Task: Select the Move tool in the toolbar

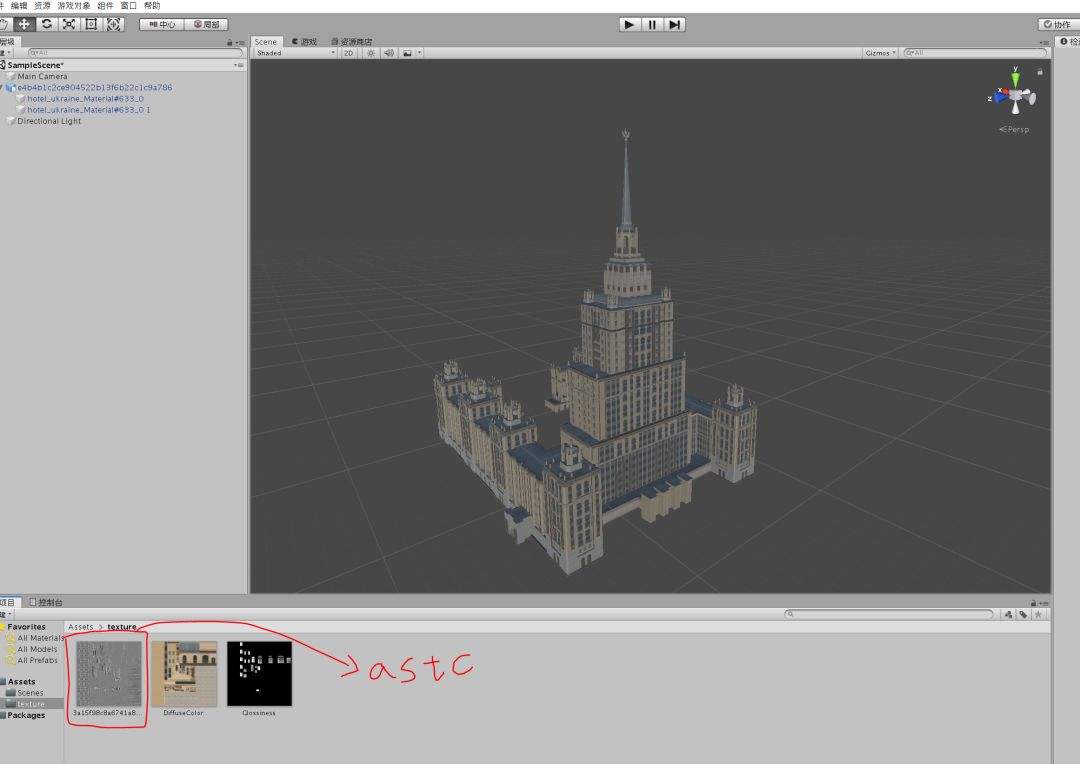Action: tap(24, 24)
